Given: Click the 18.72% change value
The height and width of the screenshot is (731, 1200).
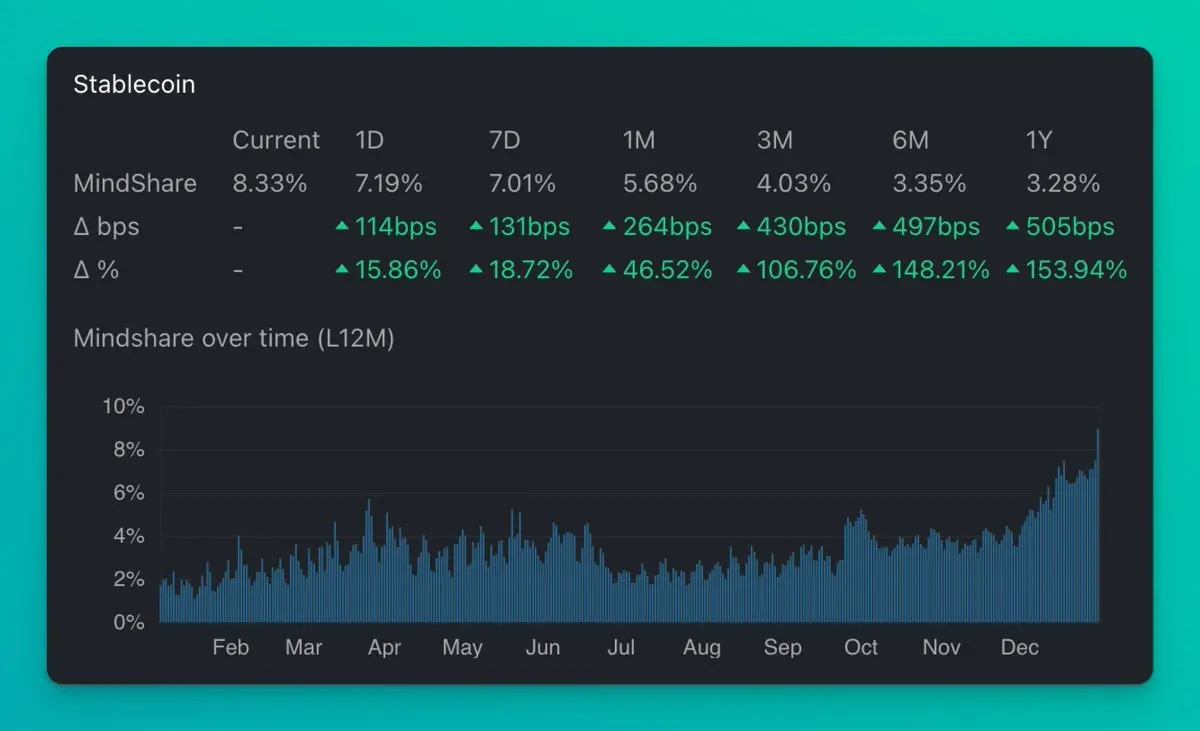Looking at the screenshot, I should click(x=531, y=270).
